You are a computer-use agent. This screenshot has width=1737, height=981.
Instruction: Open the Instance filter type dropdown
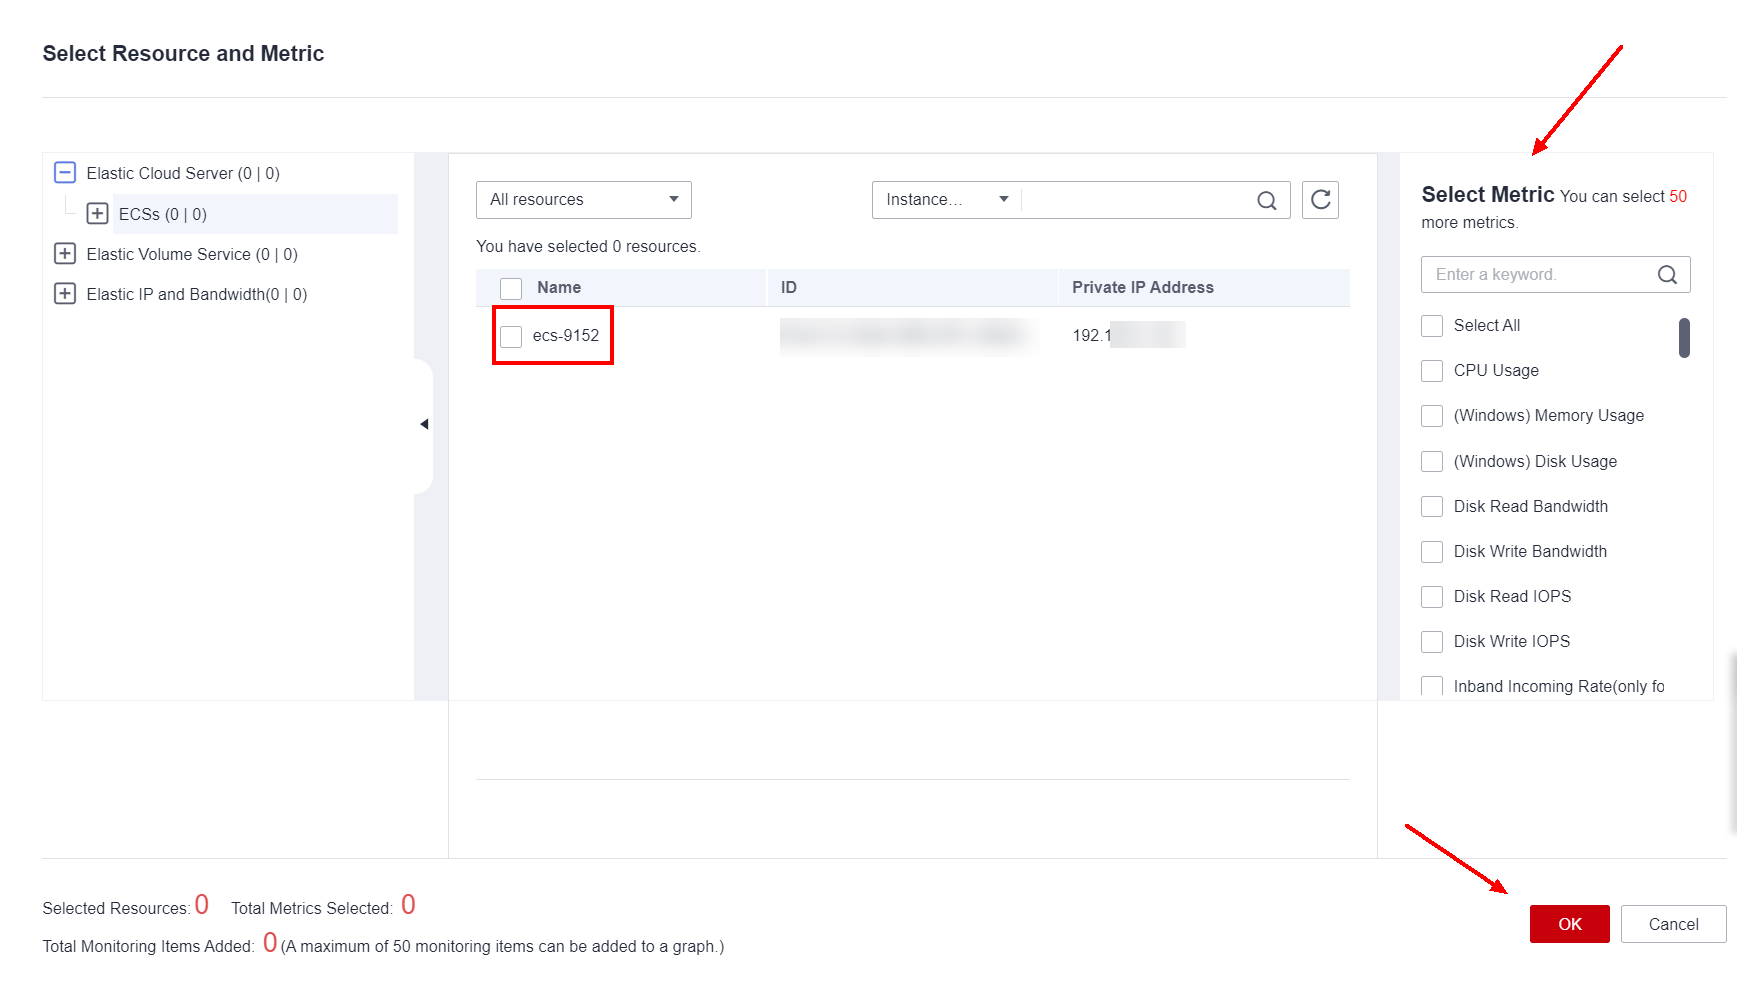946,200
